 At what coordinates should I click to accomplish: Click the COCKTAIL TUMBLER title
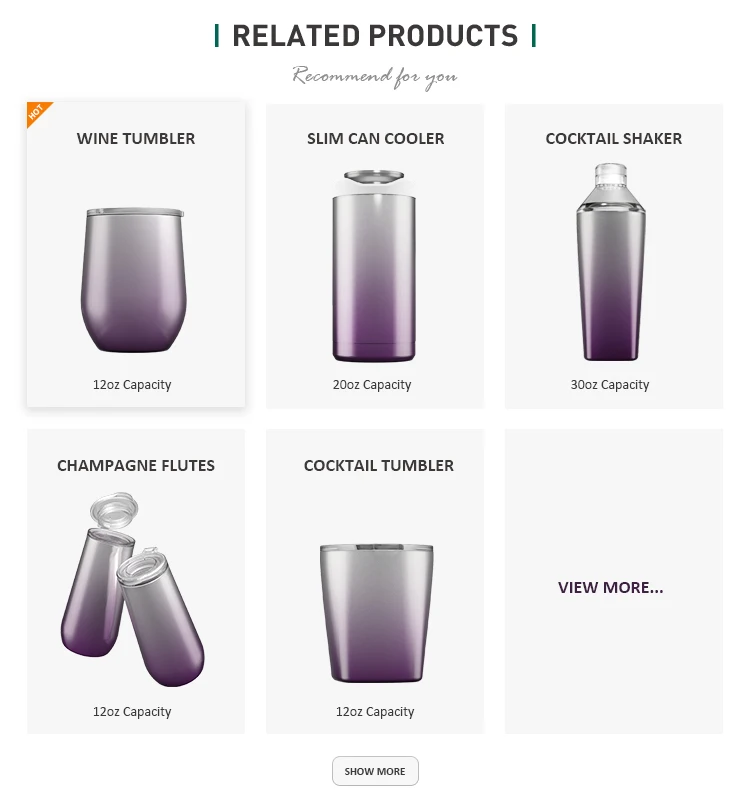pyautogui.click(x=379, y=465)
